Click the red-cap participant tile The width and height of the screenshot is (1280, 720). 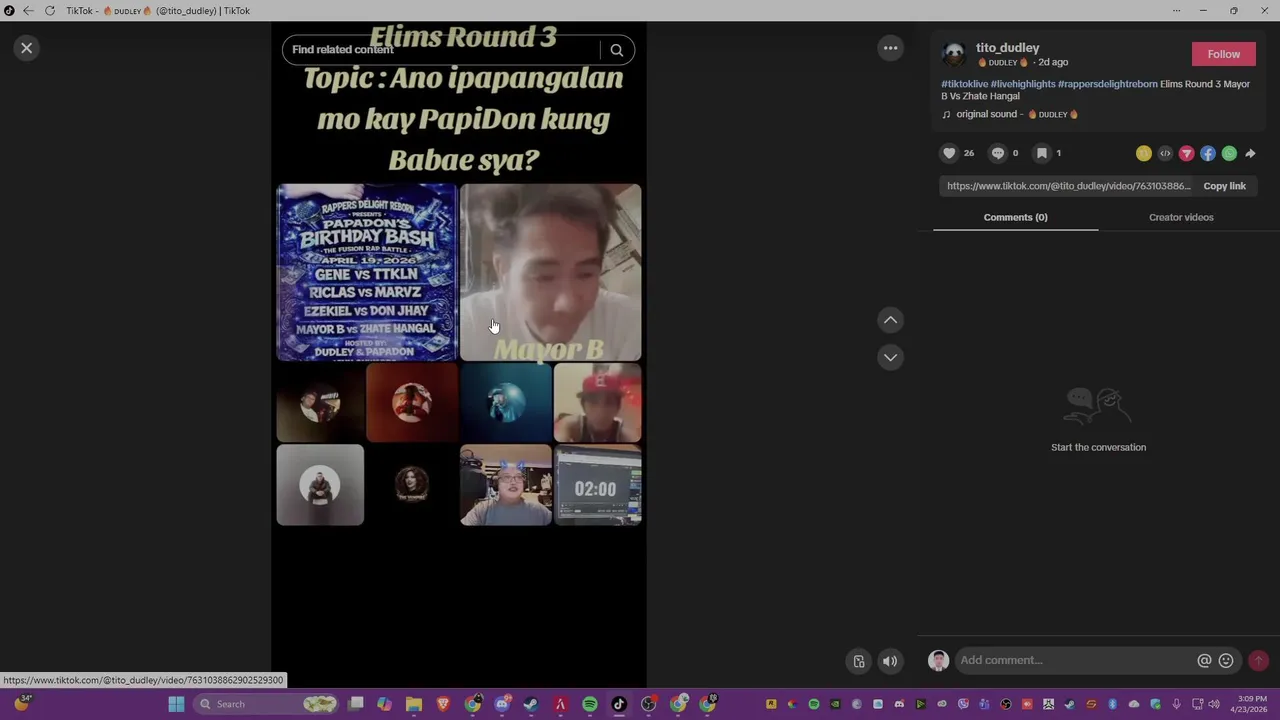[597, 402]
